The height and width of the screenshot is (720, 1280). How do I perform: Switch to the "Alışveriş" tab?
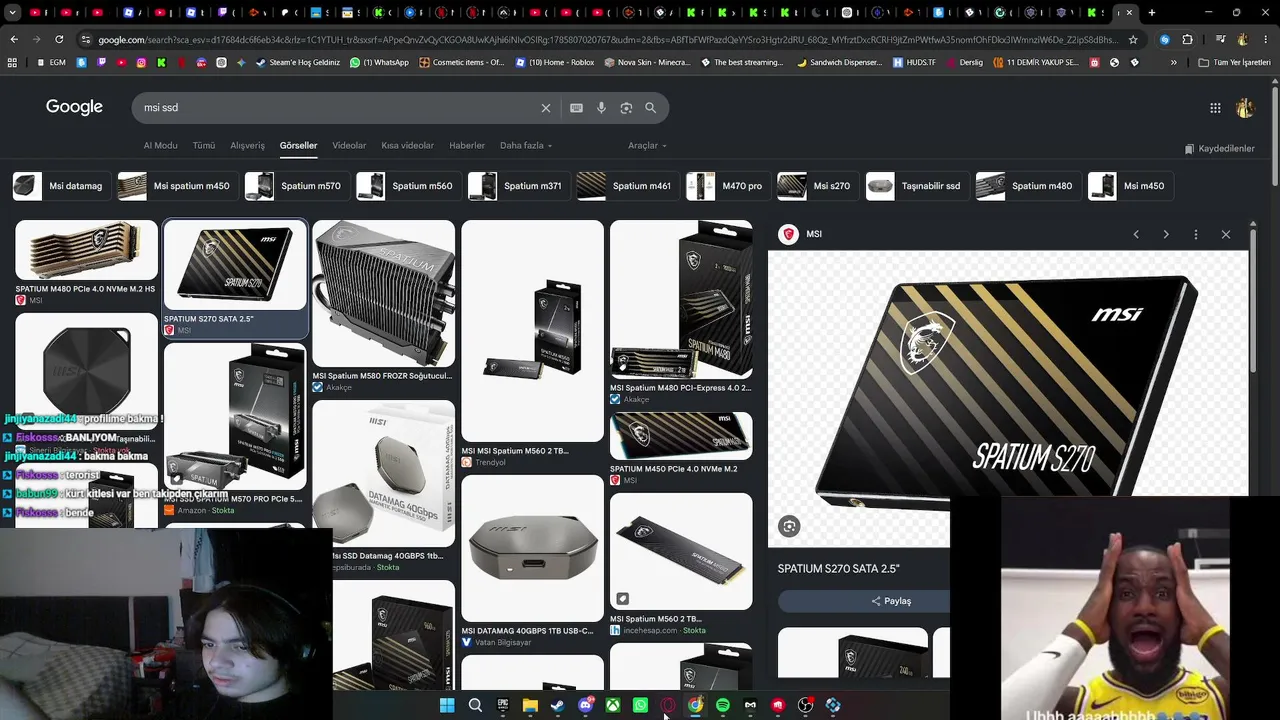(x=248, y=146)
